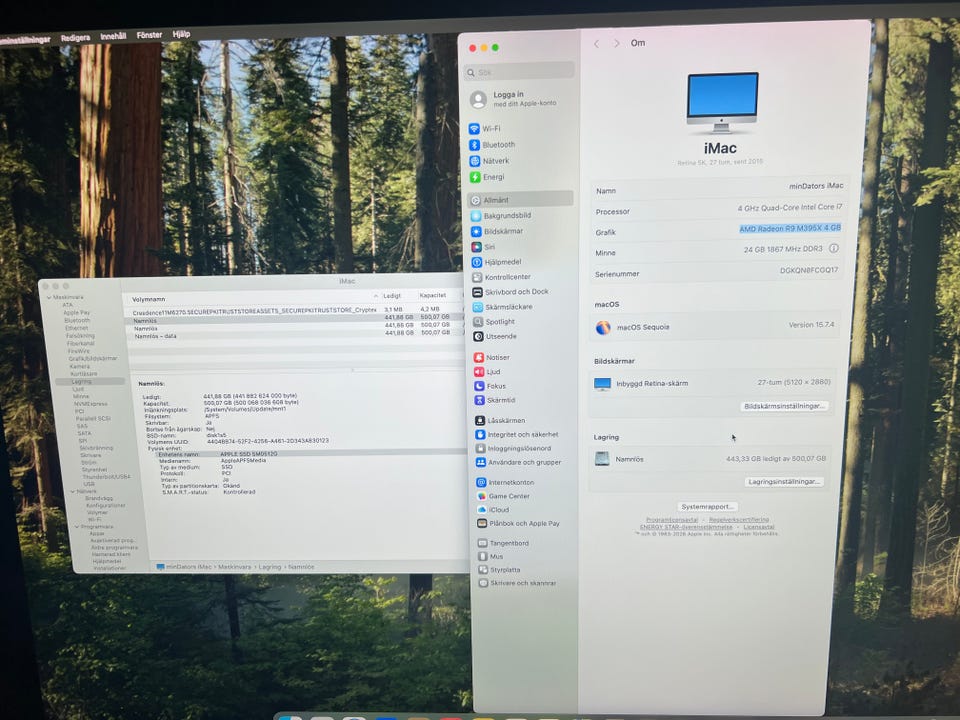Image resolution: width=960 pixels, height=720 pixels.
Task: Open the Innehåll menu
Action: coord(113,36)
